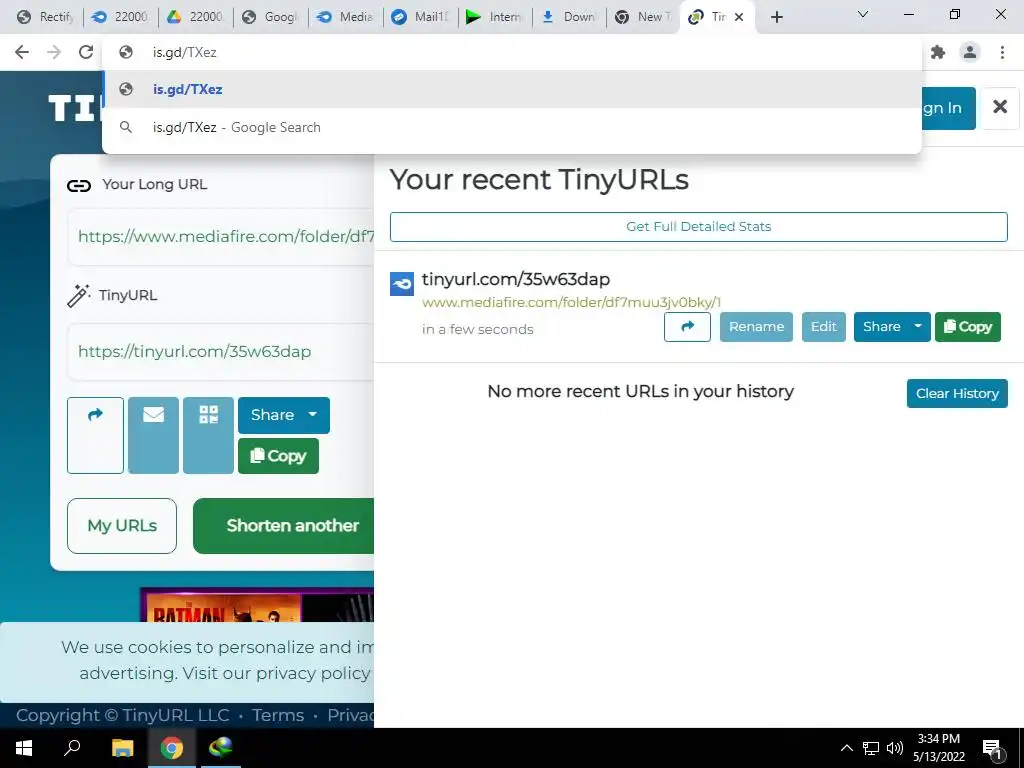Copy the TinyURL from history entry
Viewport: 1024px width, 768px height.
click(968, 327)
